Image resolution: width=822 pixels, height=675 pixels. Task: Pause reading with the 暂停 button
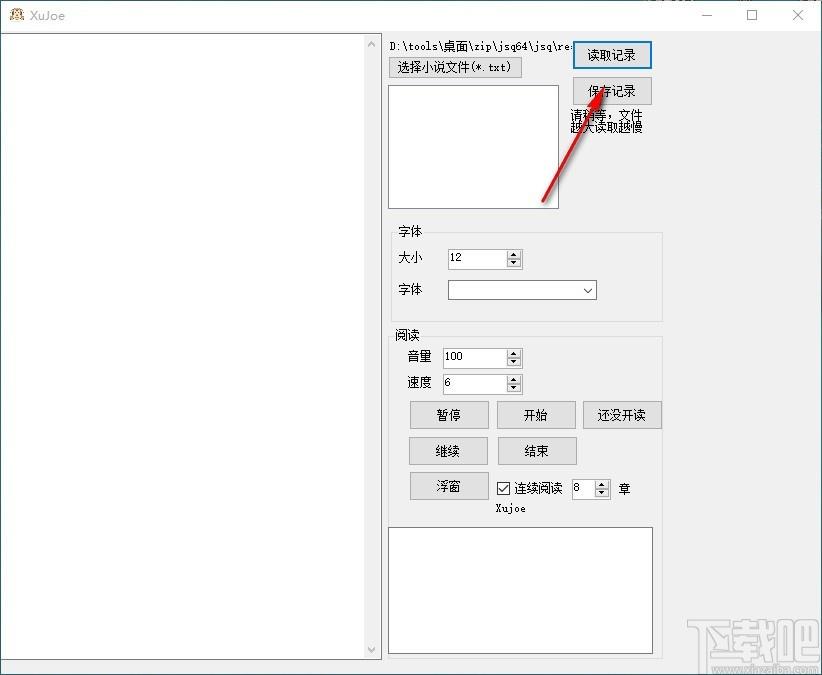pos(449,415)
